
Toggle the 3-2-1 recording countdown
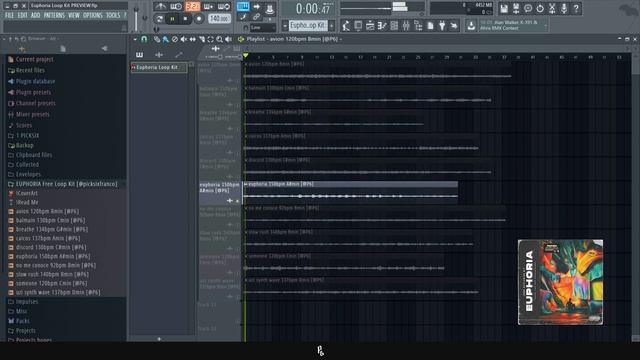pos(192,7)
